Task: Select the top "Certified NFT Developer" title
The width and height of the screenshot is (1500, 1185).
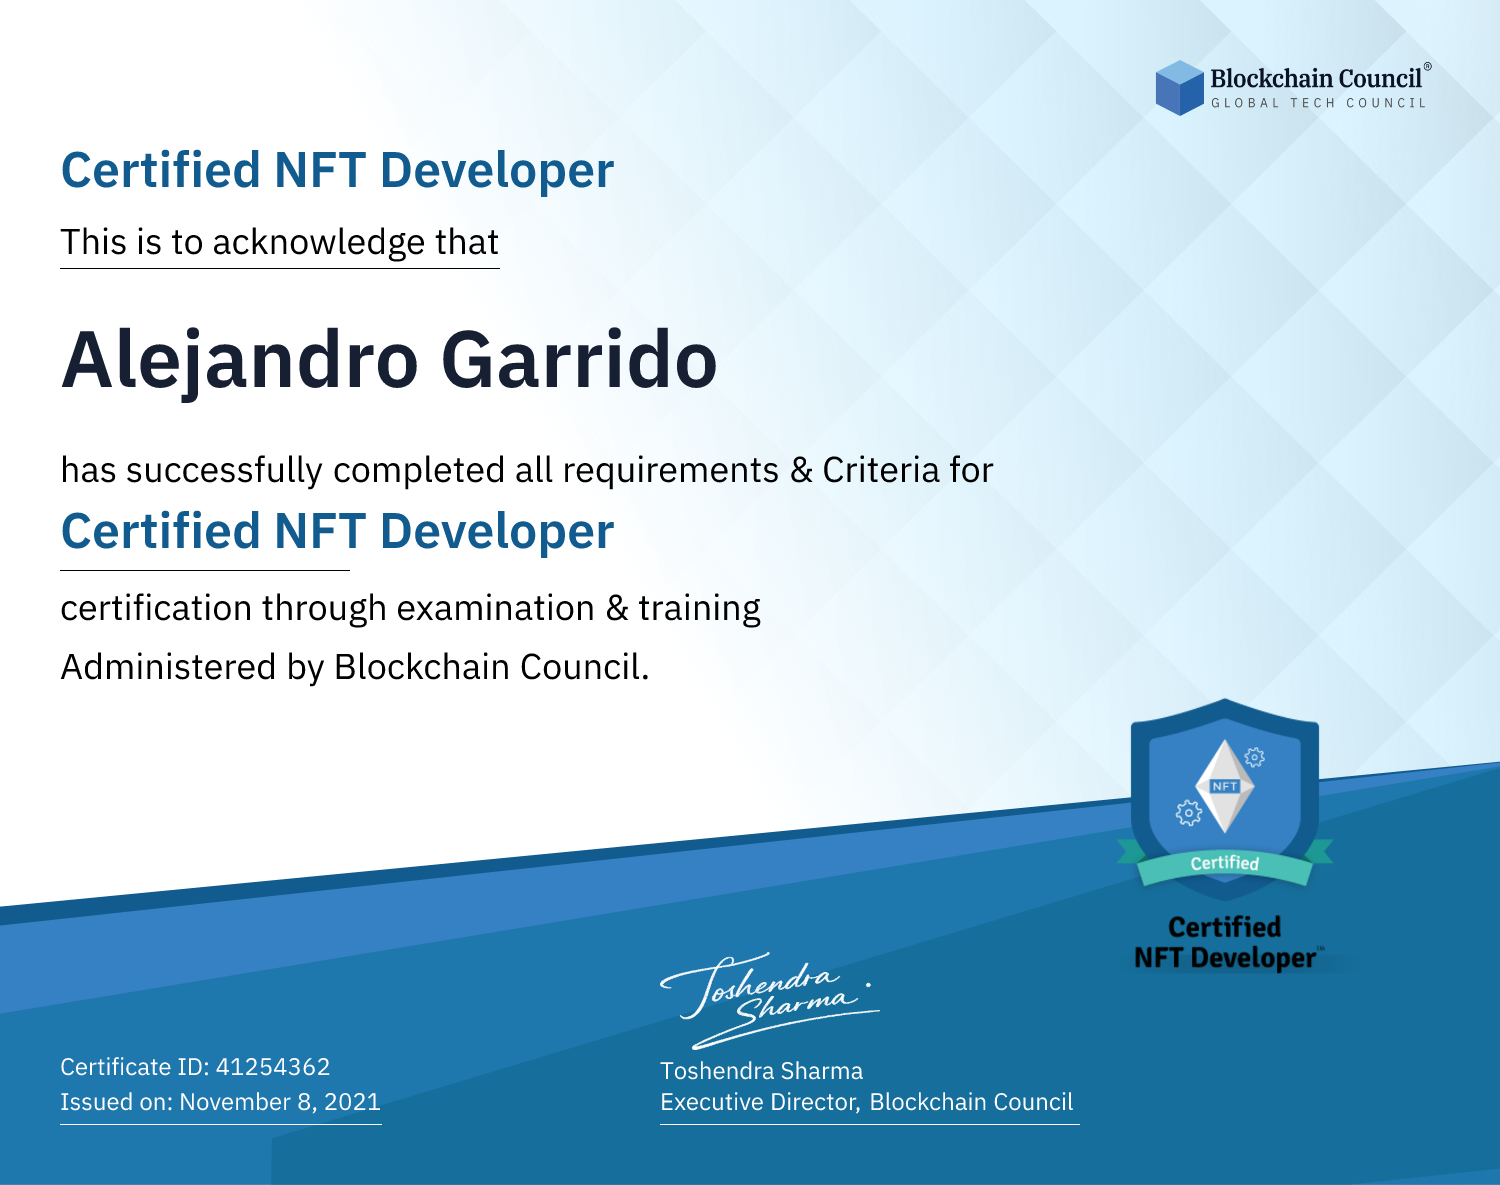Action: click(337, 170)
